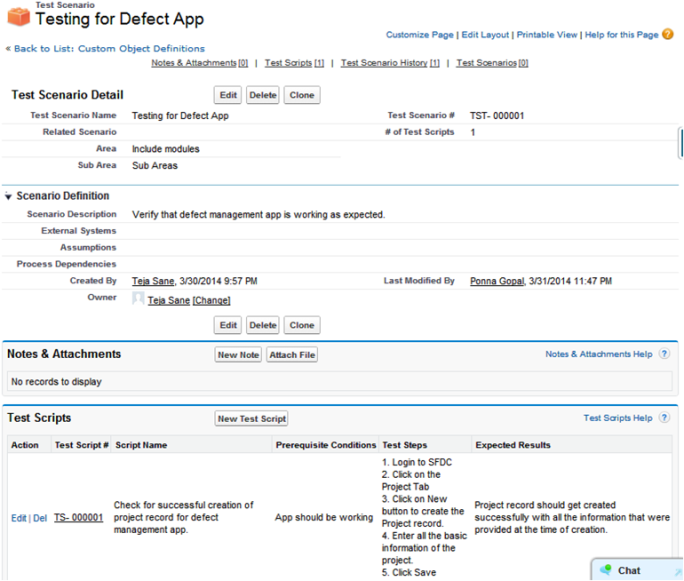Click 'App should be working' cell

tap(324, 517)
